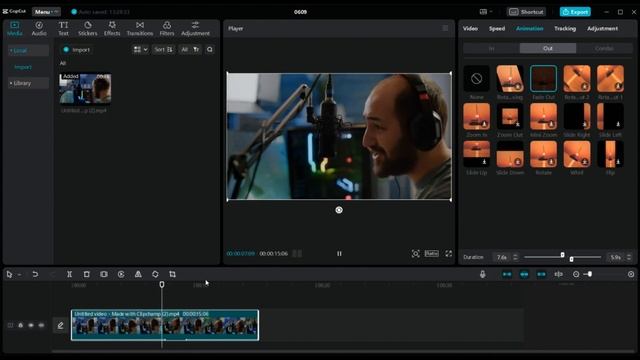Toggle fullscreen preview in player
This screenshot has width=640, height=360.
[x=449, y=253]
